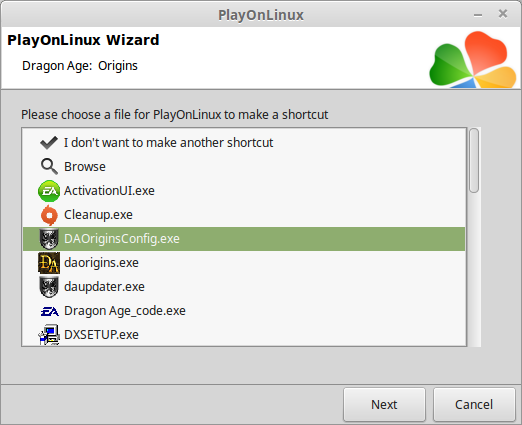Click the gold DA icon of daorigins.exe
The image size is (522, 425).
[x=49, y=263]
